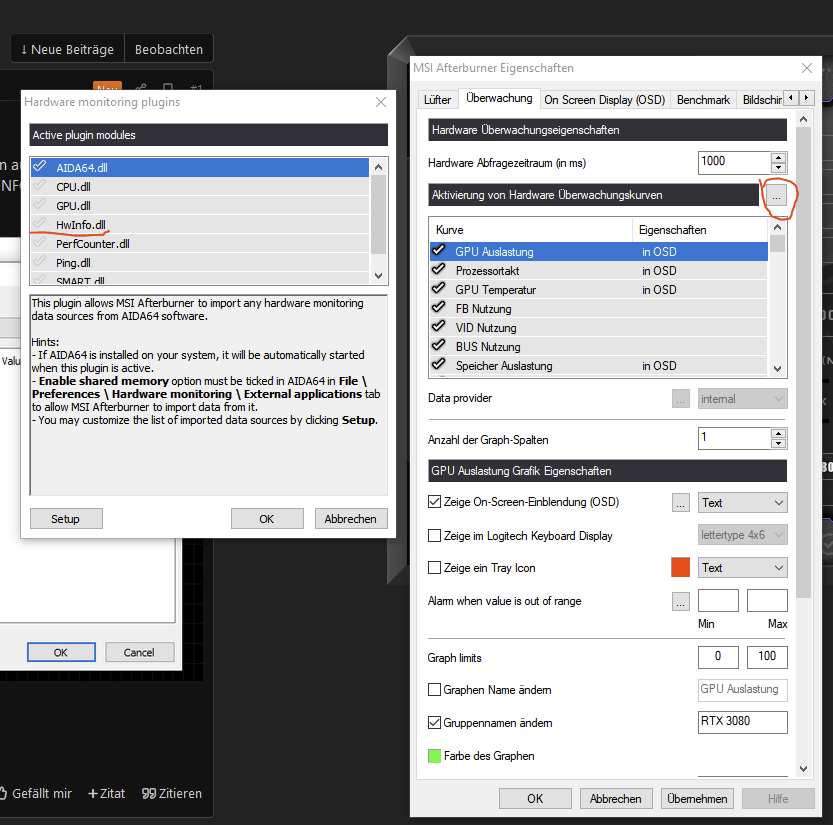Decrease Anzahl der Graph-Spalten value

point(778,444)
